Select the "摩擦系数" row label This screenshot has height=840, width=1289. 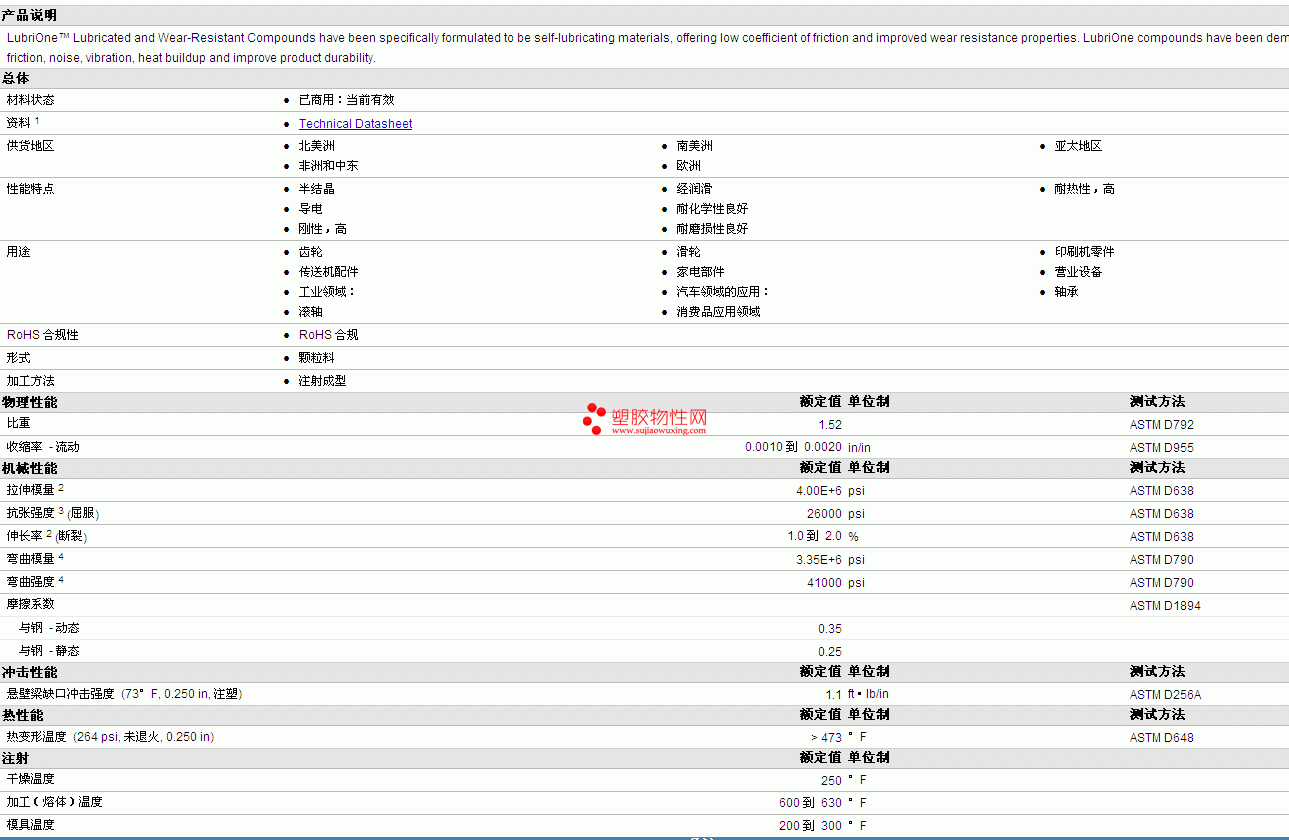pyautogui.click(x=31, y=604)
